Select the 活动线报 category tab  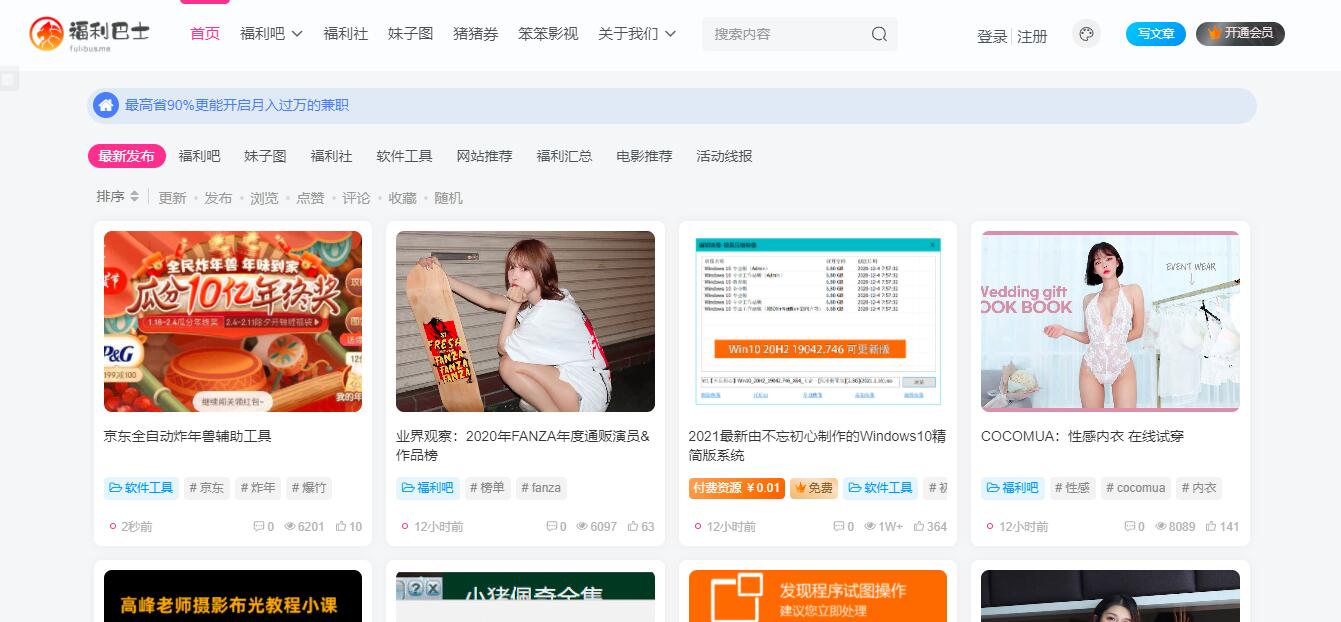(x=724, y=156)
